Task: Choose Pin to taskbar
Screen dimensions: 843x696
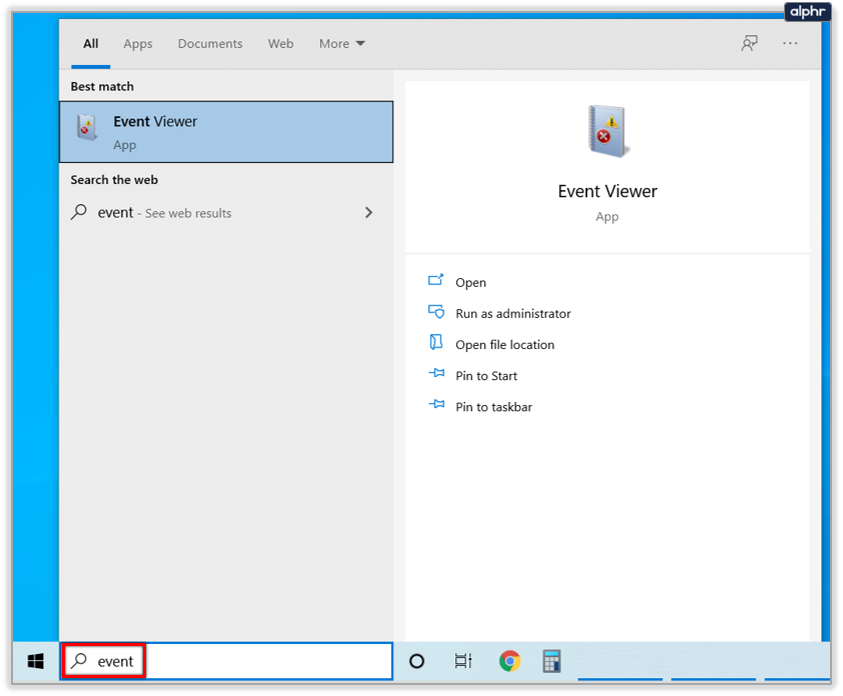Action: (494, 407)
